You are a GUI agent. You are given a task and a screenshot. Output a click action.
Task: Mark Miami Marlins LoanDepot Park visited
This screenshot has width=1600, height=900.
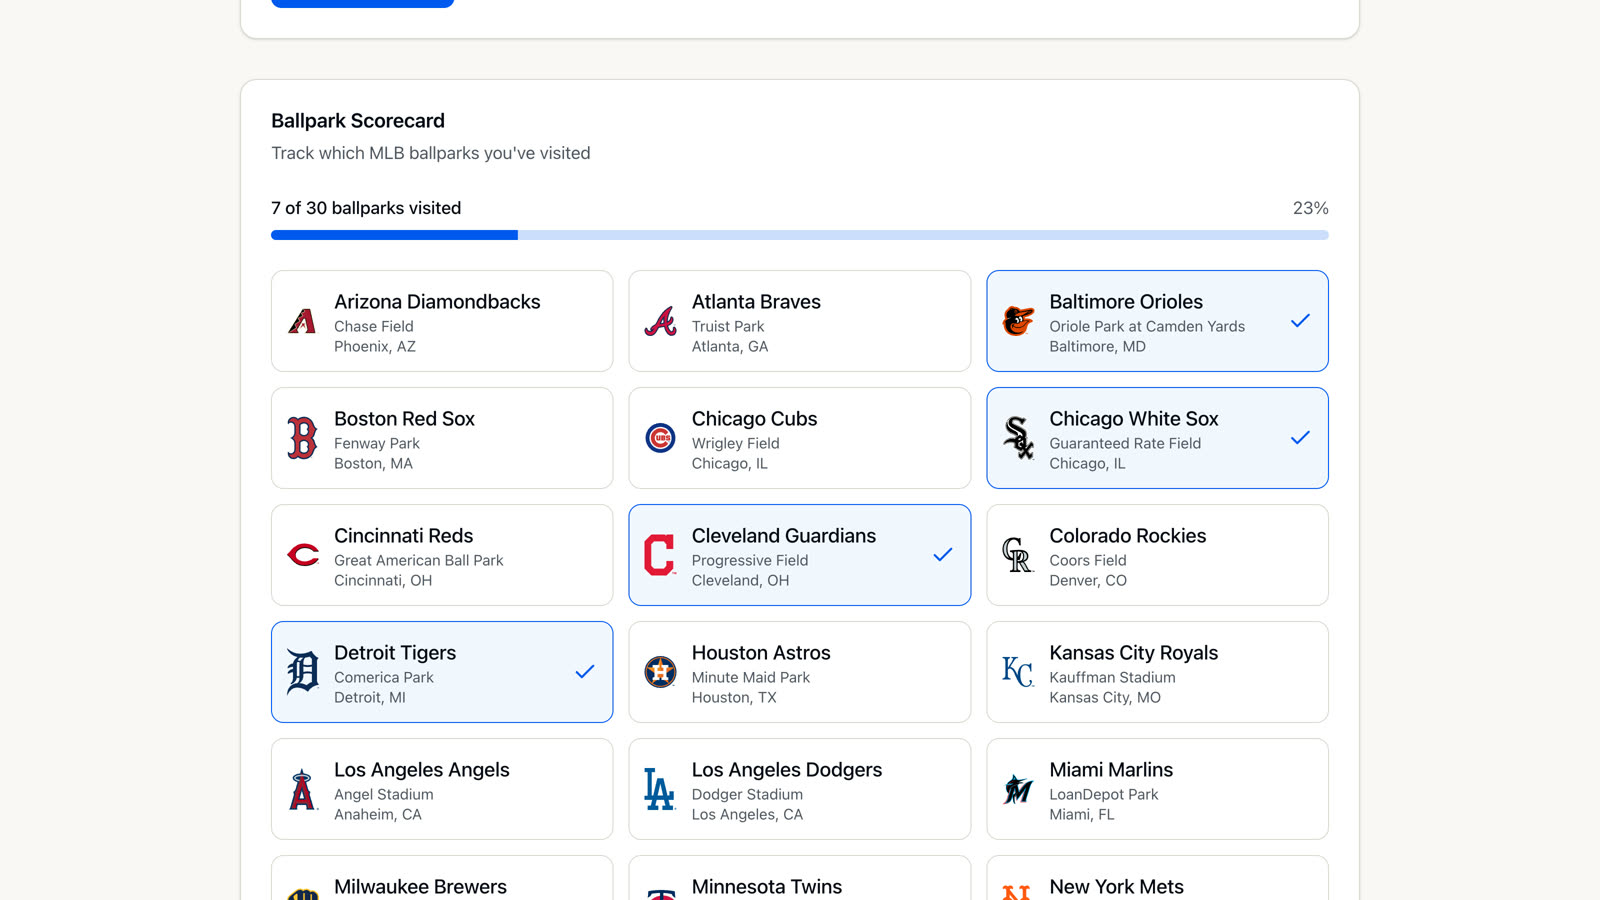coord(1158,789)
